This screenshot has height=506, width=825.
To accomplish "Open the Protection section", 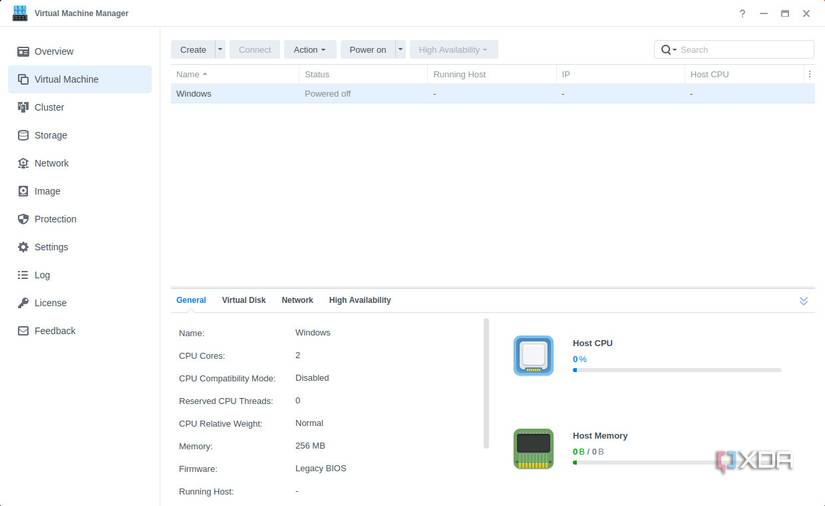I will [x=80, y=219].
